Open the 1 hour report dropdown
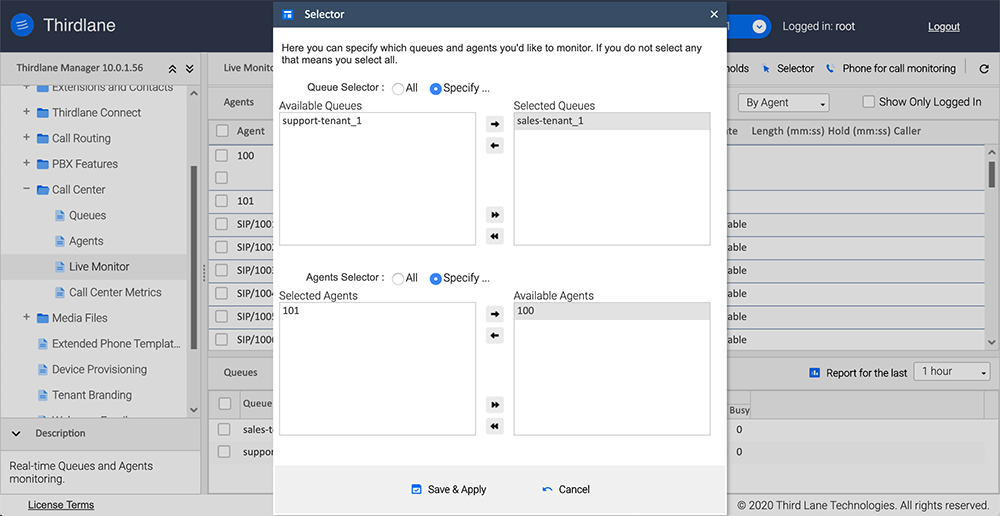This screenshot has width=1000, height=516. [x=954, y=372]
